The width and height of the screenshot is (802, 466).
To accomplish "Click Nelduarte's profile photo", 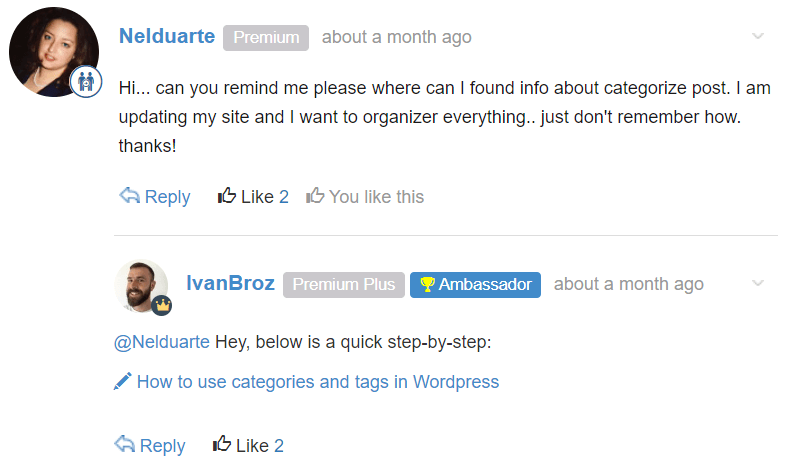I will pyautogui.click(x=54, y=52).
